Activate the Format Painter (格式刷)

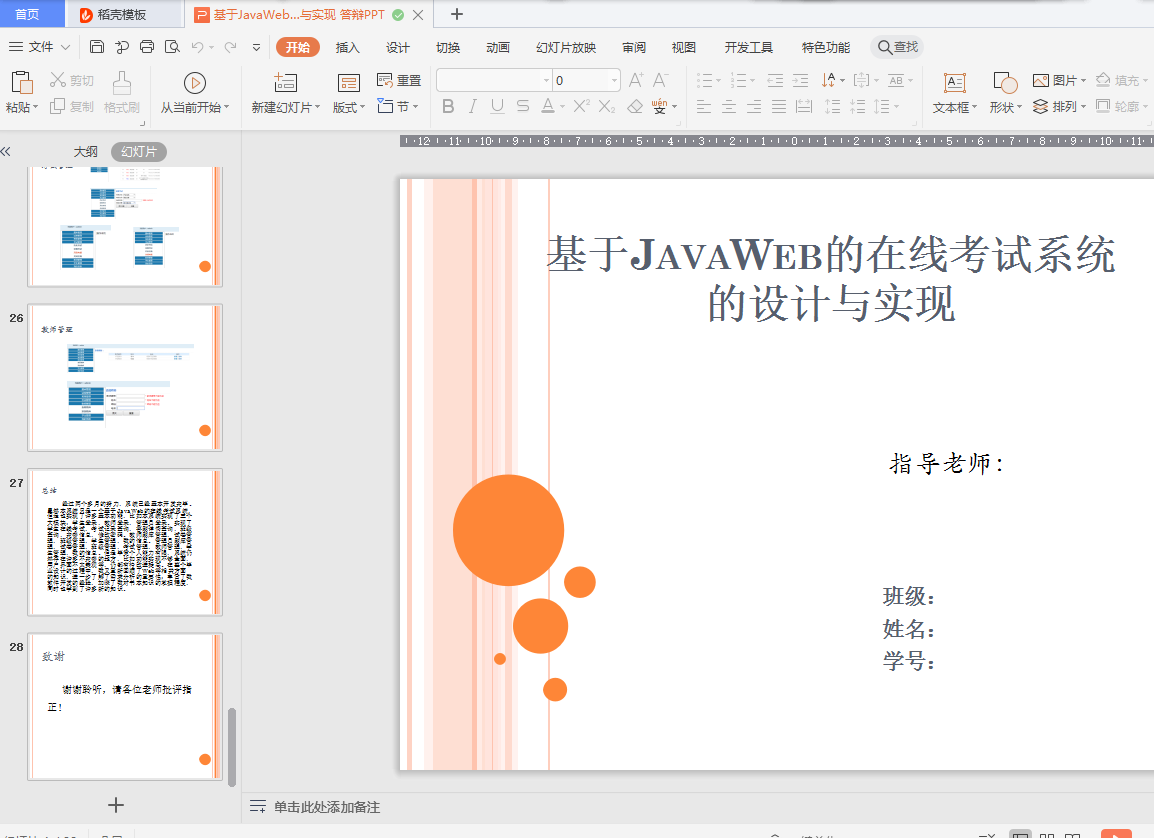click(x=121, y=92)
